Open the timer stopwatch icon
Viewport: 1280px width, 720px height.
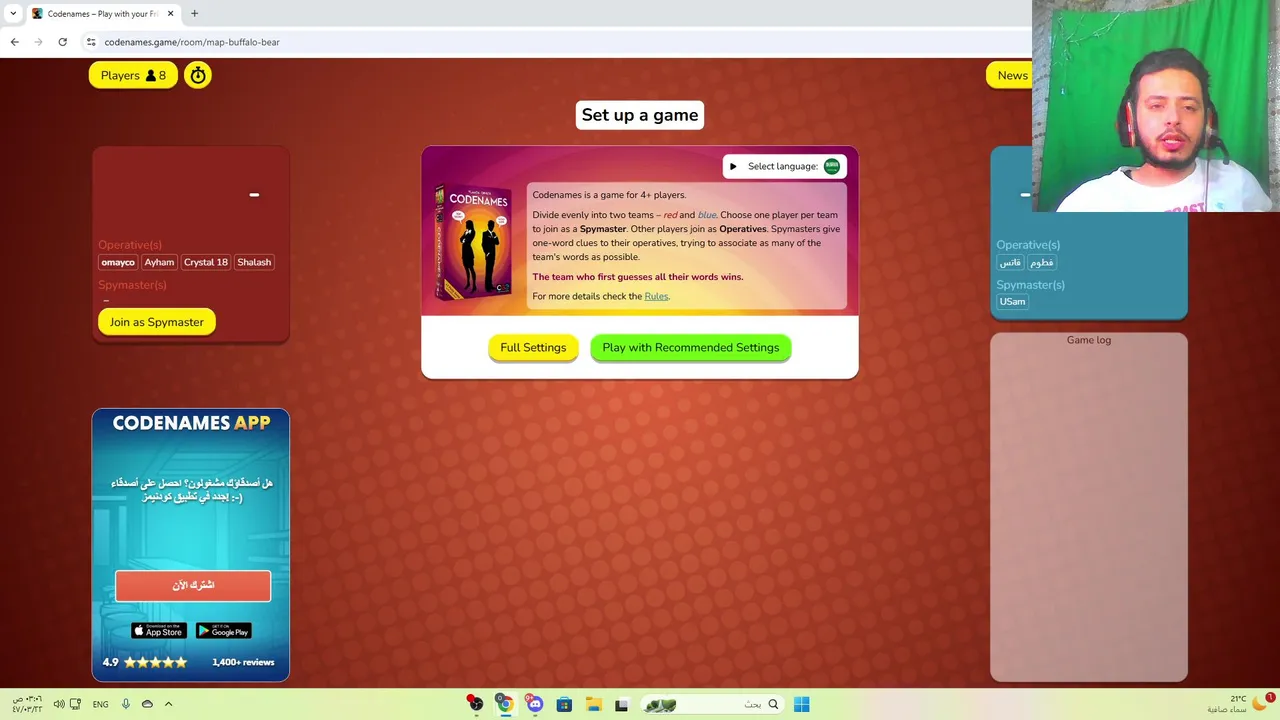pyautogui.click(x=198, y=75)
